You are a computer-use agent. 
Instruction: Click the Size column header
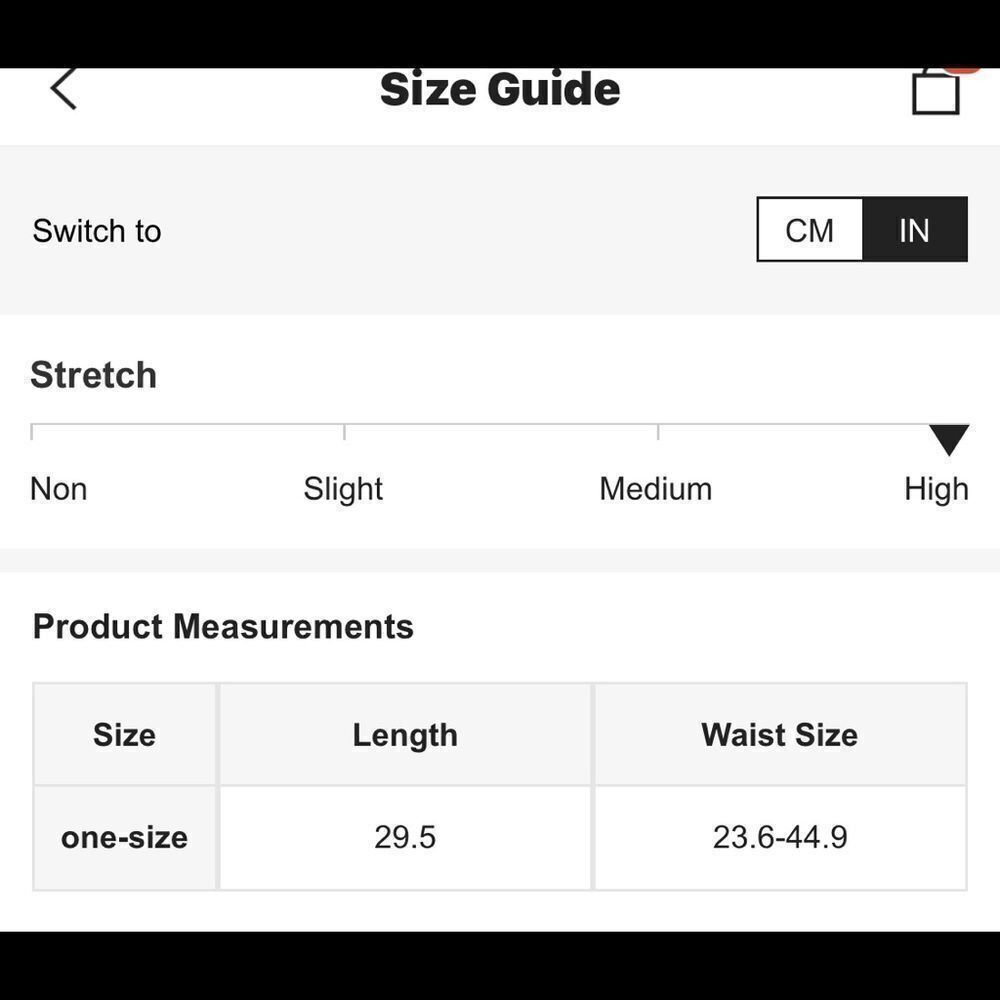tap(125, 735)
